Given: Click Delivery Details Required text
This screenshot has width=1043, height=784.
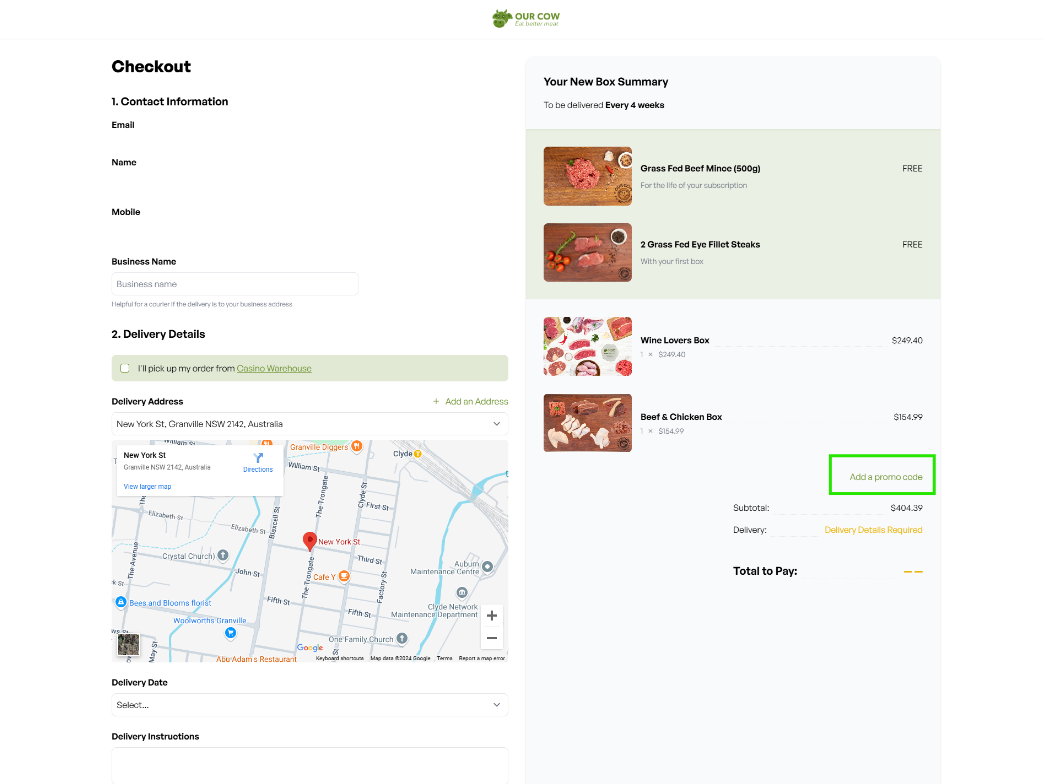Looking at the screenshot, I should 873,530.
